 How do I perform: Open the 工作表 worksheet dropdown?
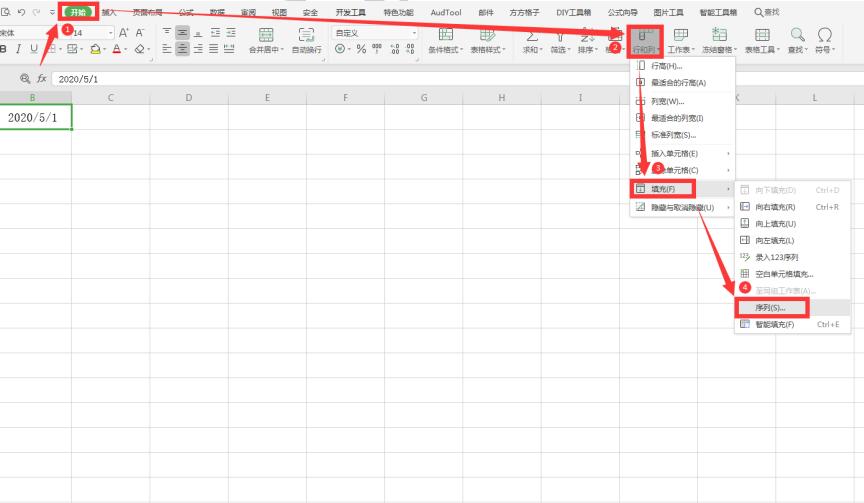[681, 41]
